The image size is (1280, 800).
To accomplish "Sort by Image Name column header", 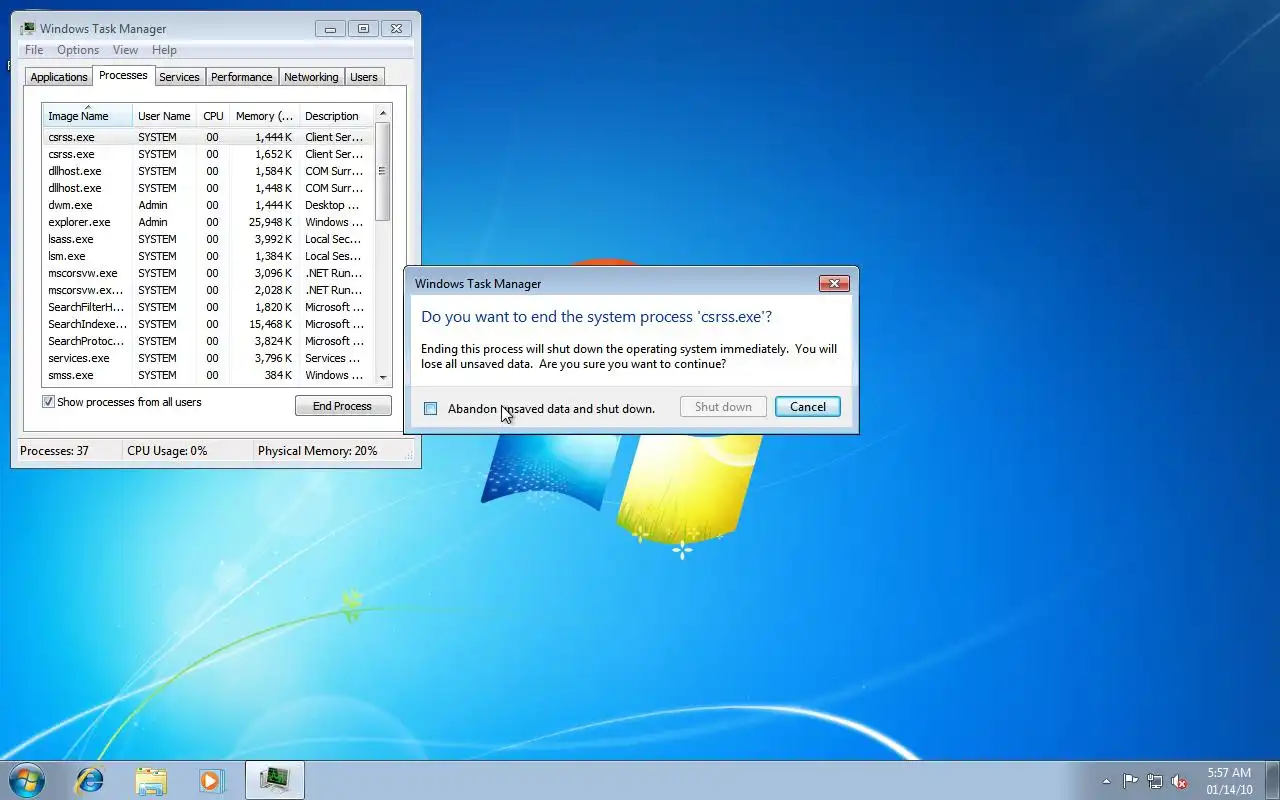I will pyautogui.click(x=87, y=115).
